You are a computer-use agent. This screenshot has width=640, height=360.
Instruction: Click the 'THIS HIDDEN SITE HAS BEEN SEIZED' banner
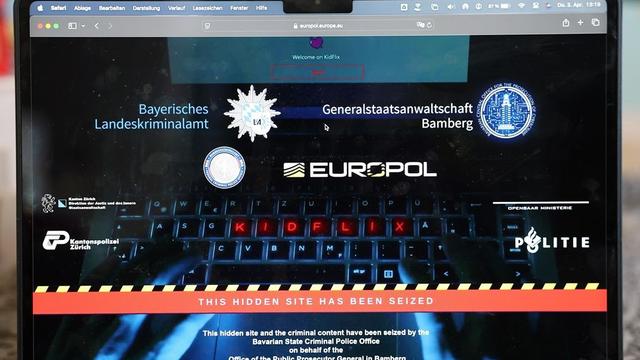(320, 301)
